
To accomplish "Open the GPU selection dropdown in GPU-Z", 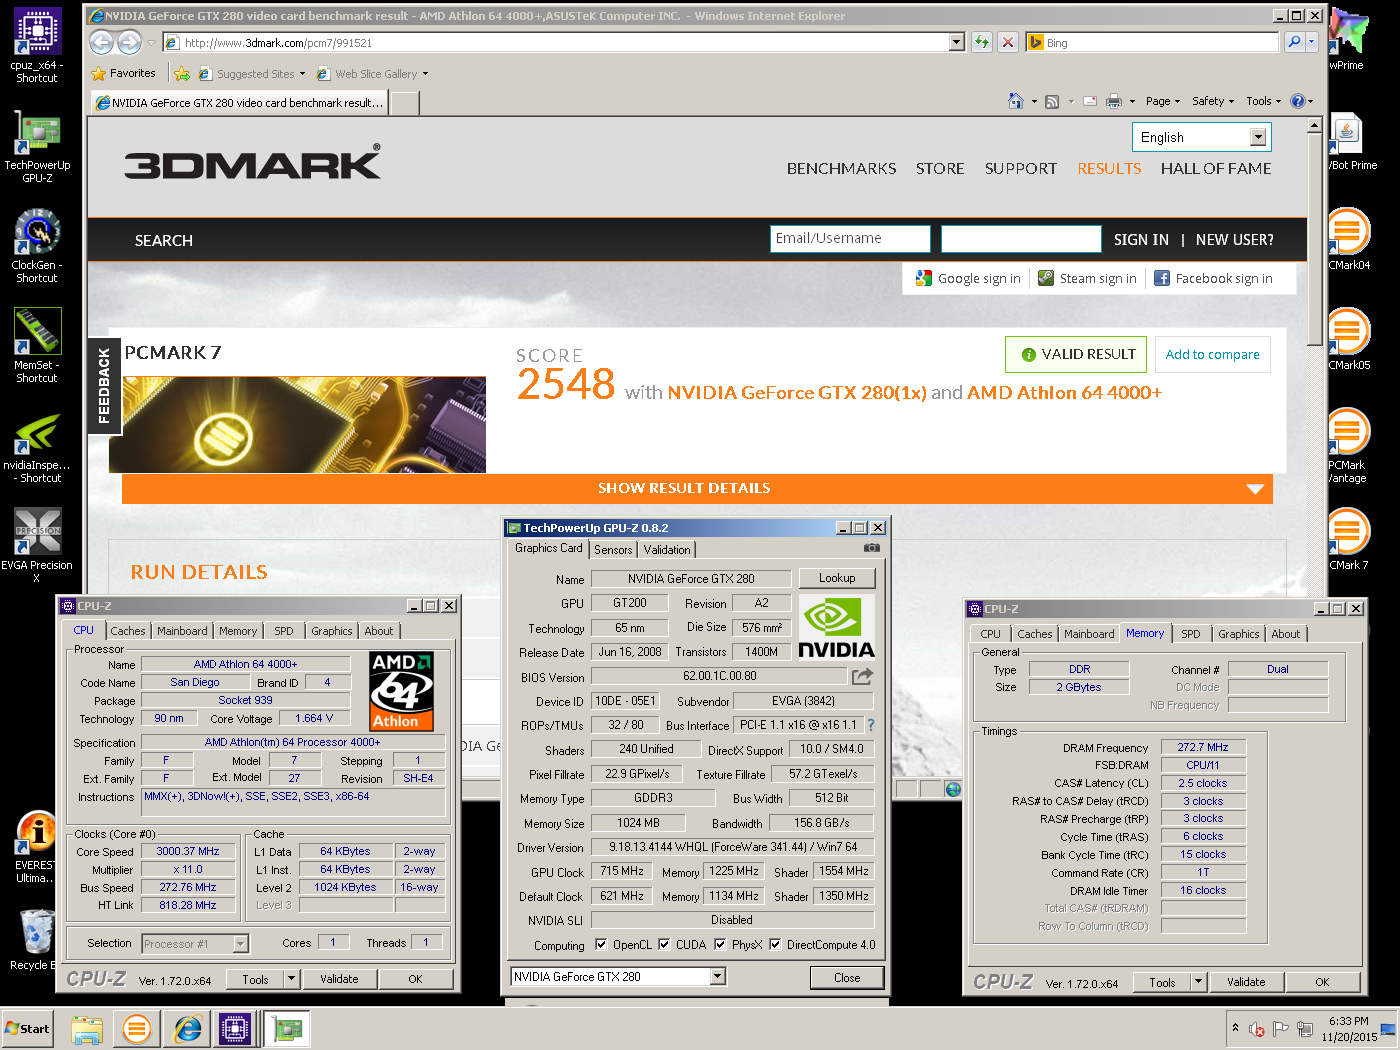I will click(x=717, y=976).
